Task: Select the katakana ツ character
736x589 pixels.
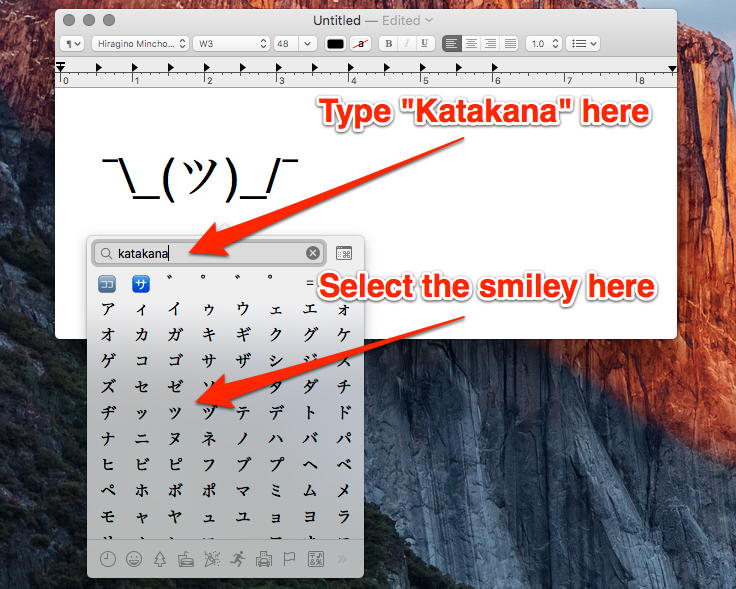Action: [x=175, y=412]
